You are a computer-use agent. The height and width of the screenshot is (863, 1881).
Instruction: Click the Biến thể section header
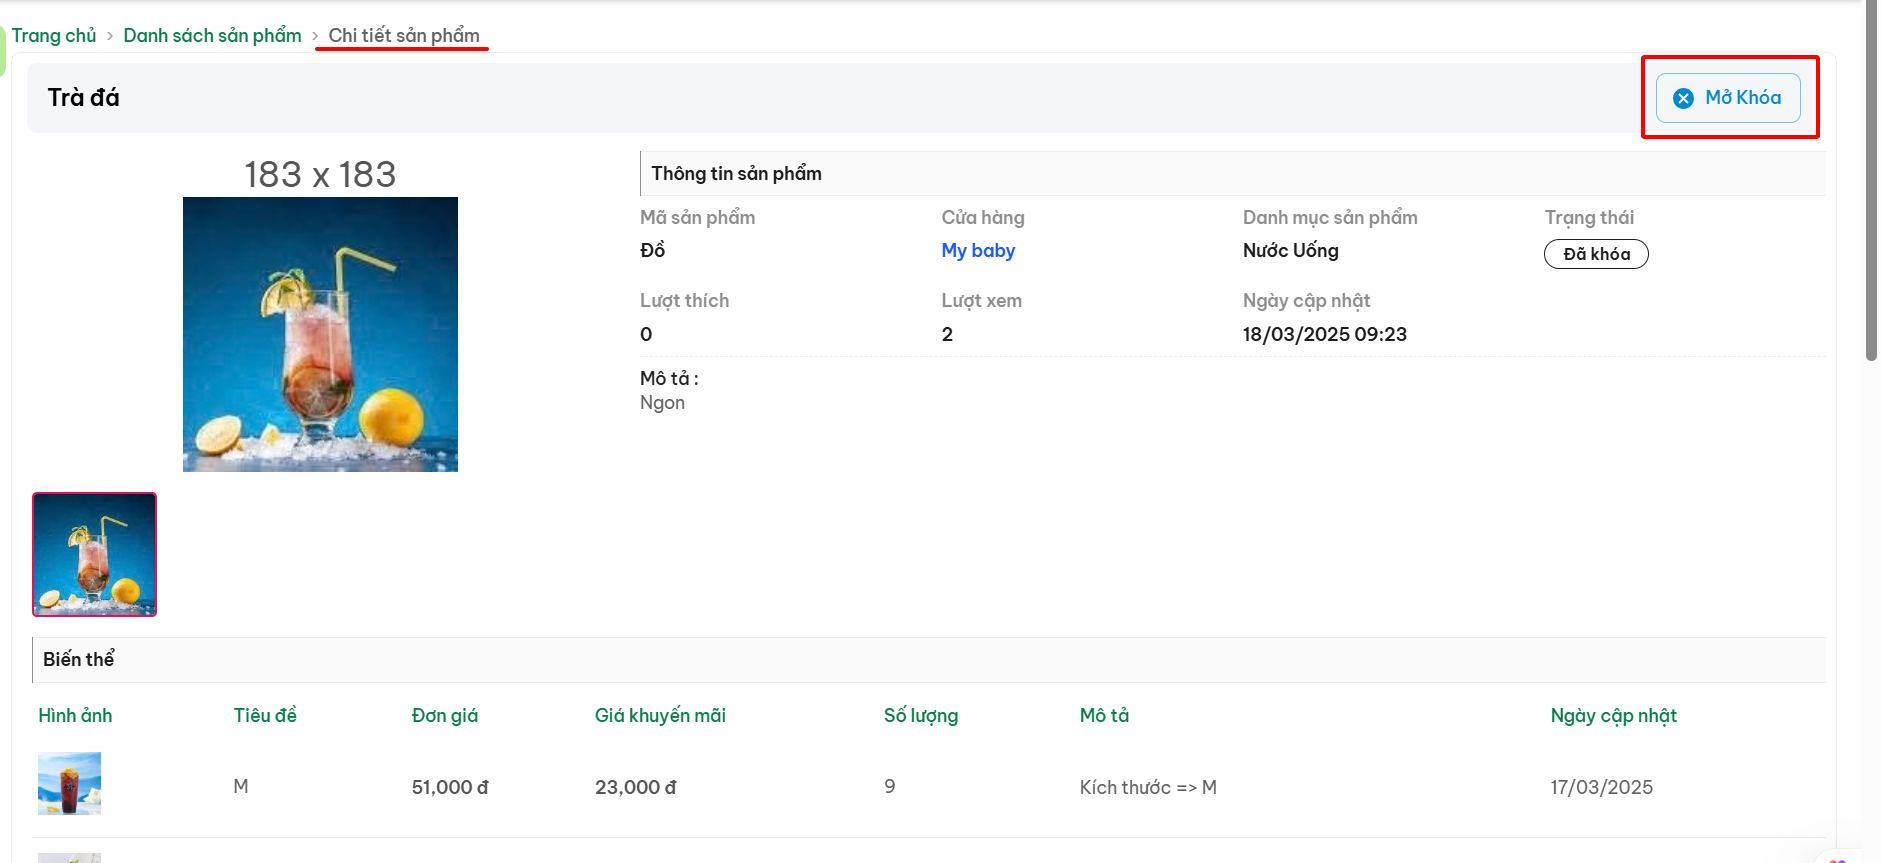point(929,660)
